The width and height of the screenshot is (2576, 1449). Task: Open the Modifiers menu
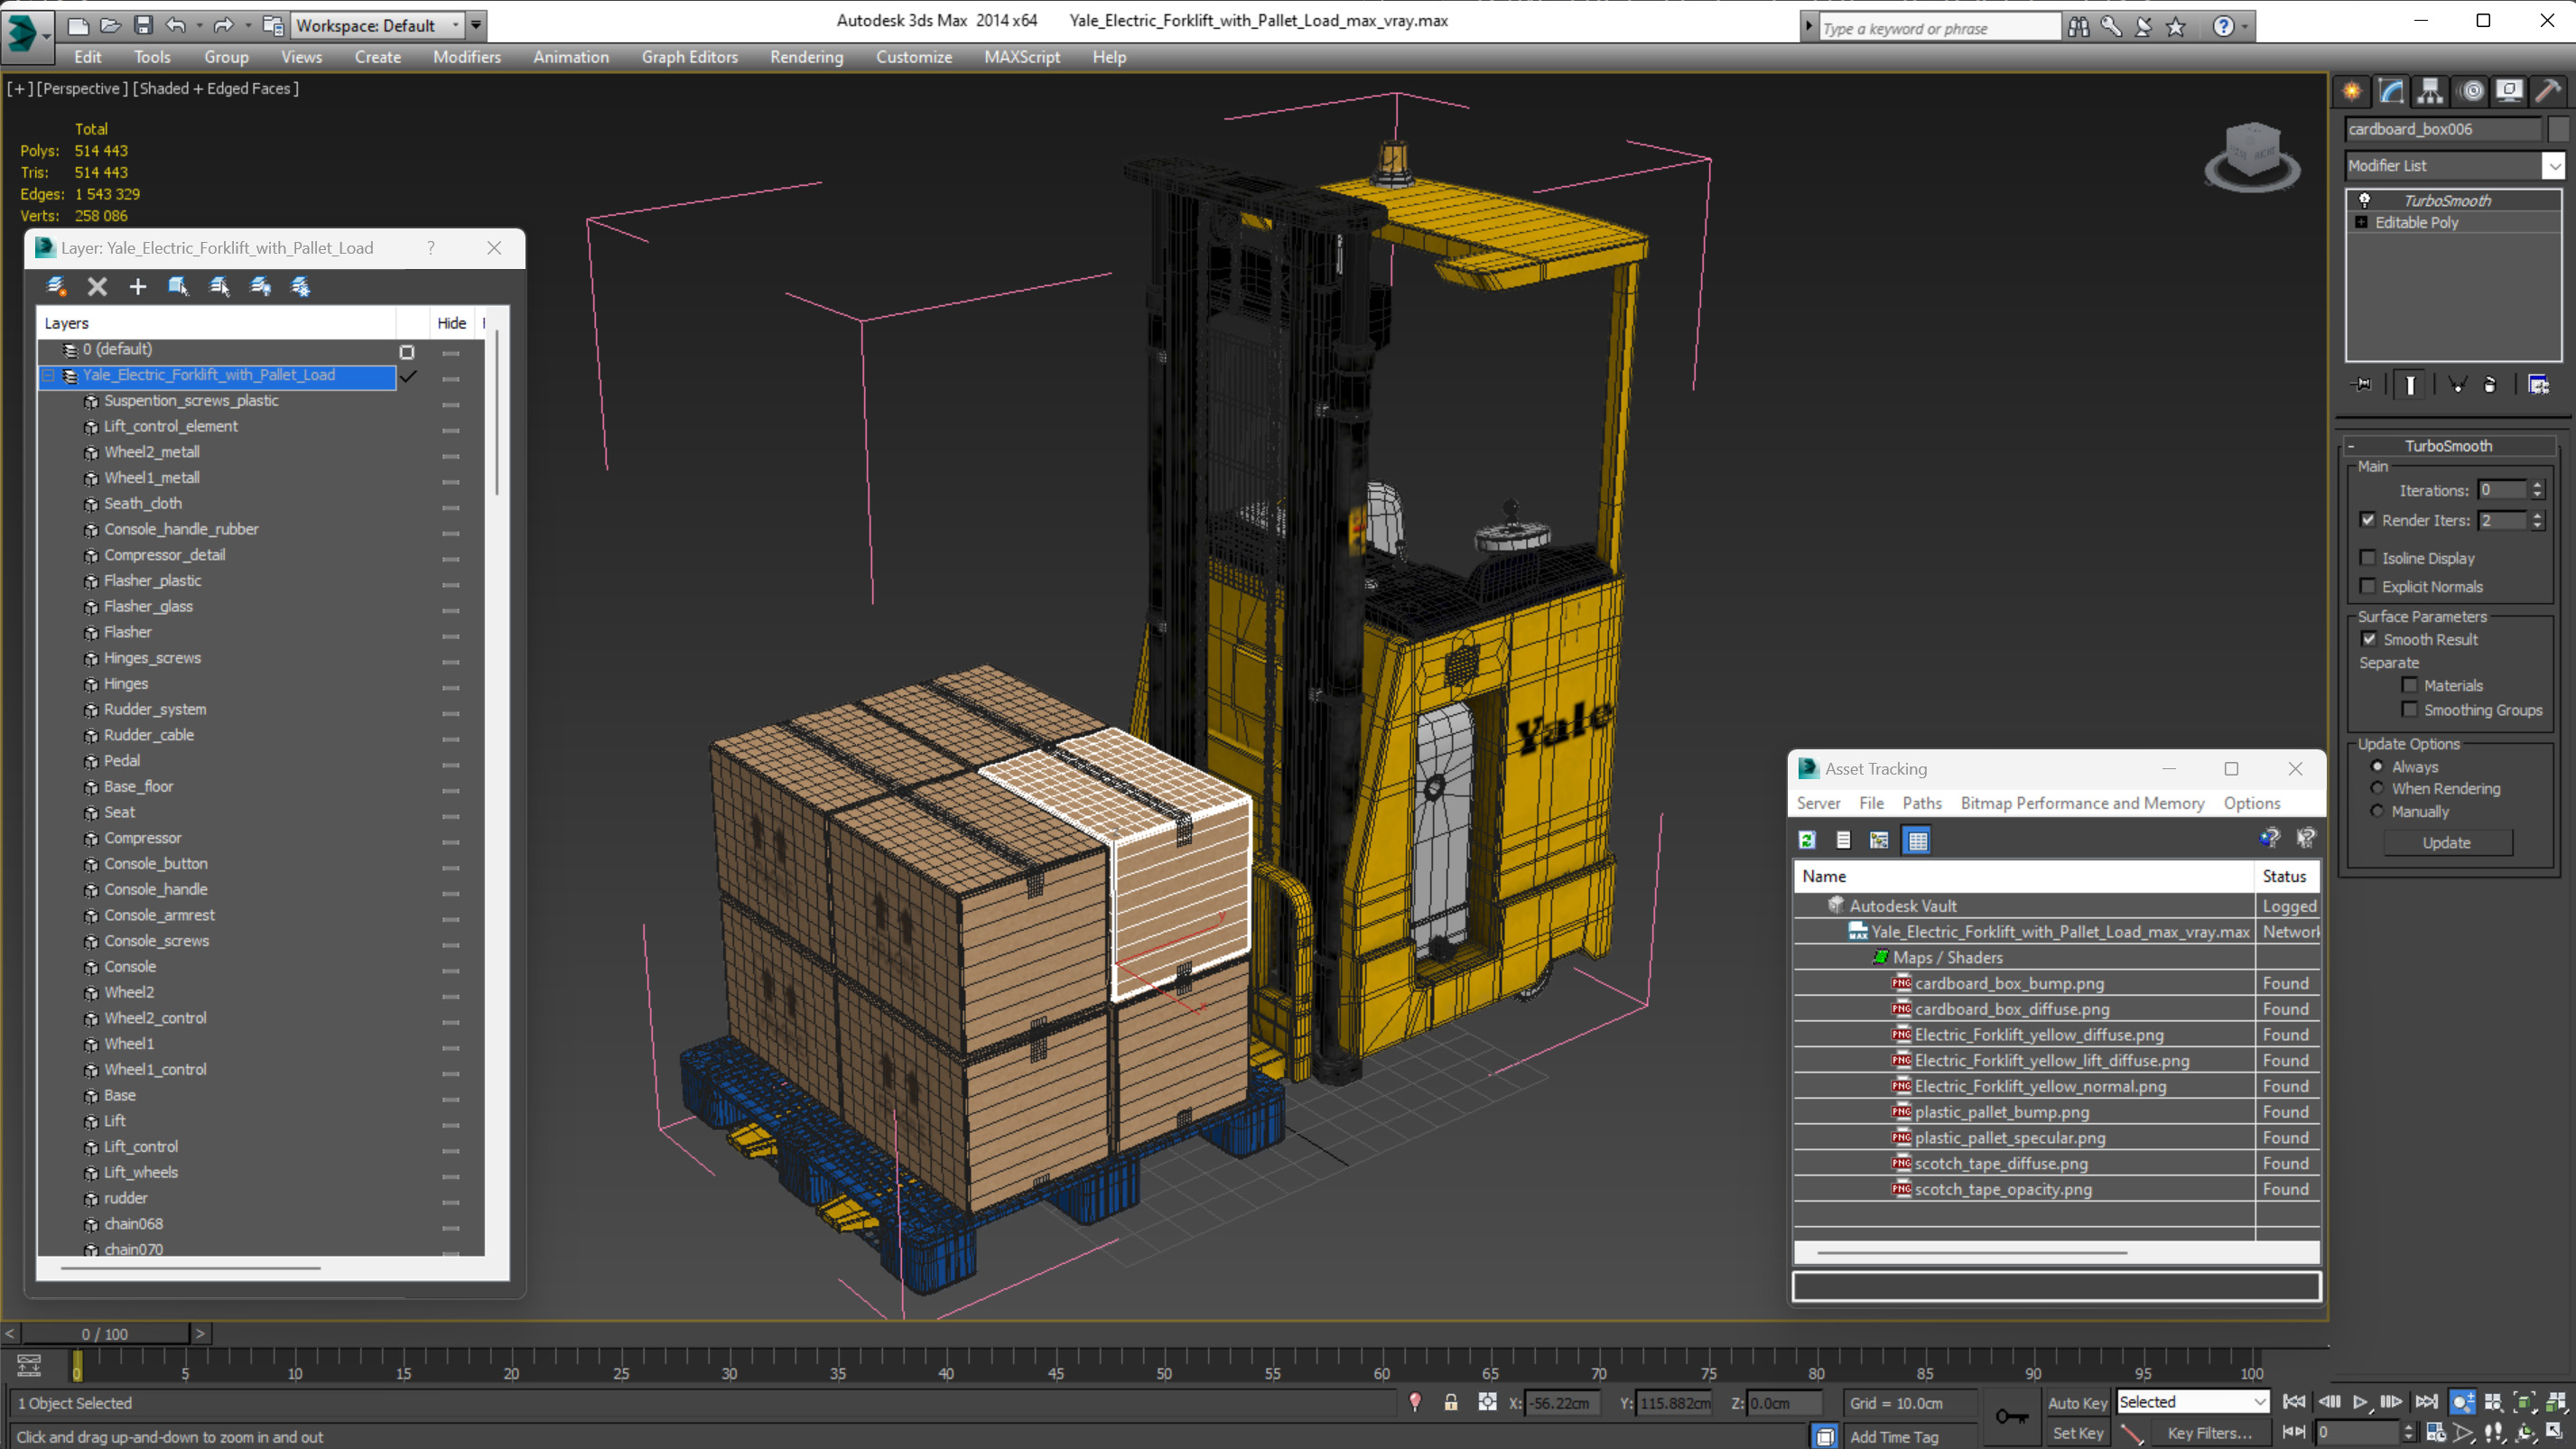click(x=467, y=57)
